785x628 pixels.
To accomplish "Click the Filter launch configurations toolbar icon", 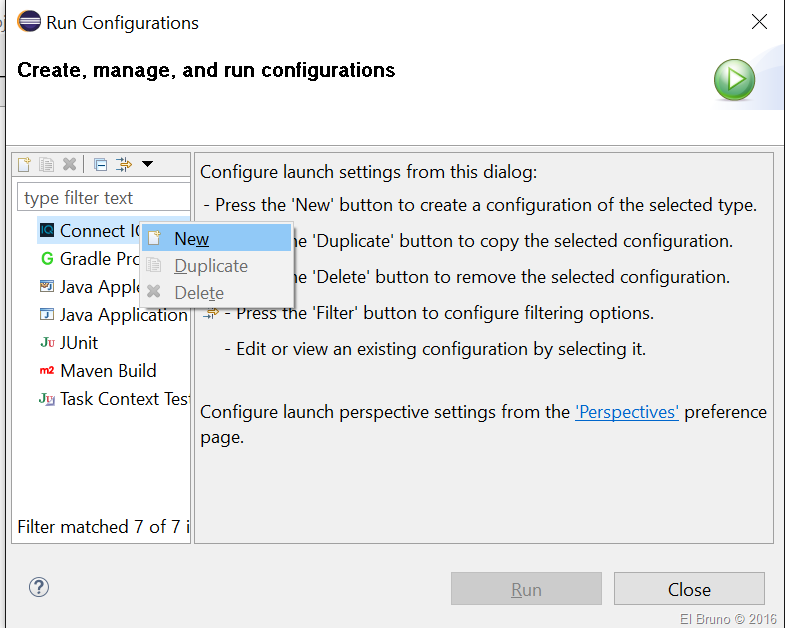I will [x=124, y=165].
